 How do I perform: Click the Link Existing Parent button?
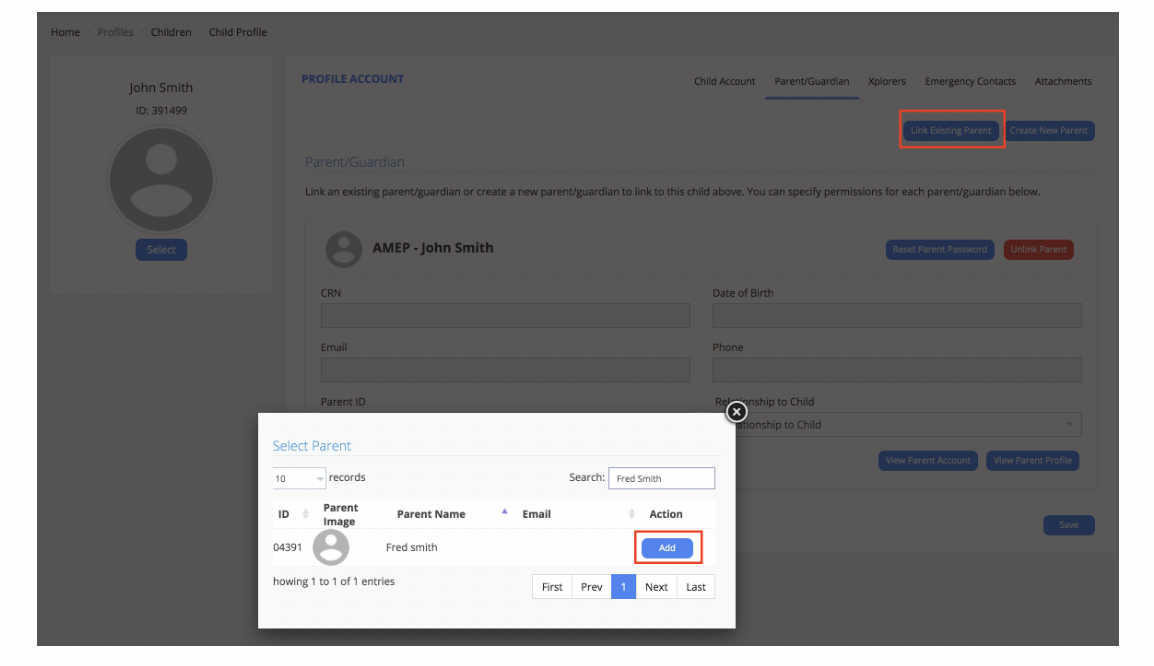(950, 130)
